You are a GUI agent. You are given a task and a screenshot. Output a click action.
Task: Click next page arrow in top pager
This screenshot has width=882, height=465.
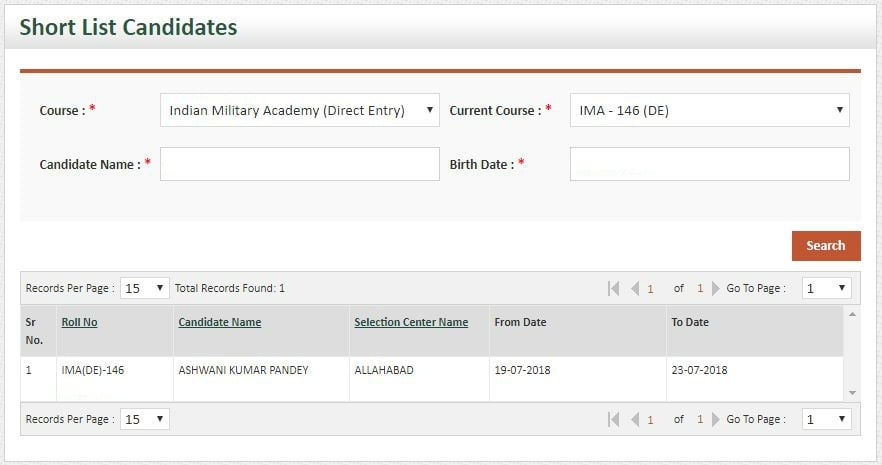click(716, 288)
